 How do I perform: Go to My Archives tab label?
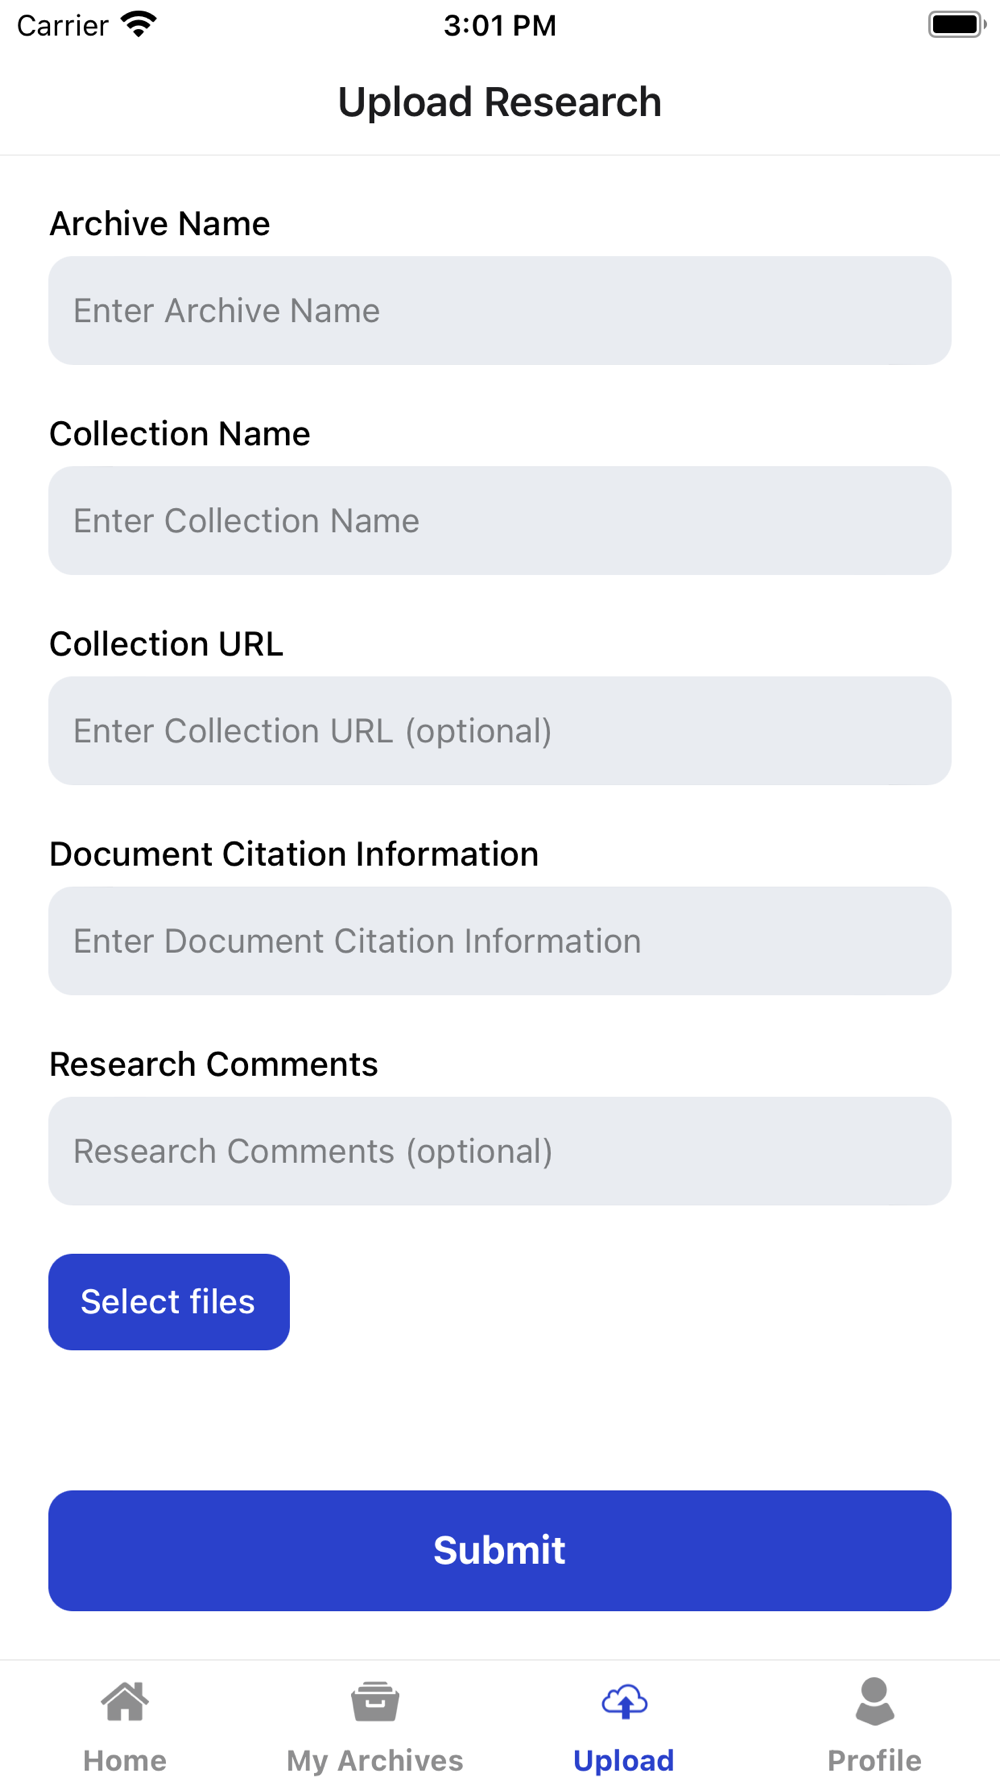coord(375,1760)
